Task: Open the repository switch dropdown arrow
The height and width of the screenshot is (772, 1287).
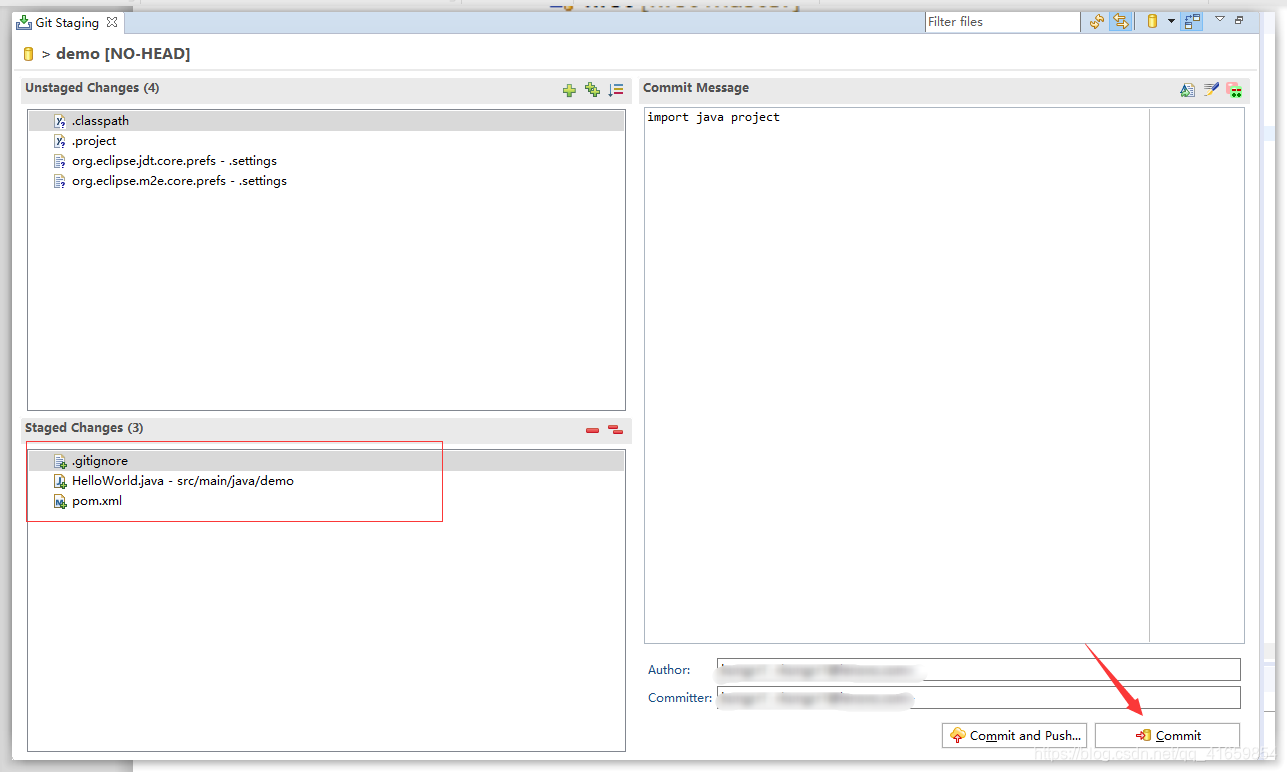Action: click(x=1171, y=21)
